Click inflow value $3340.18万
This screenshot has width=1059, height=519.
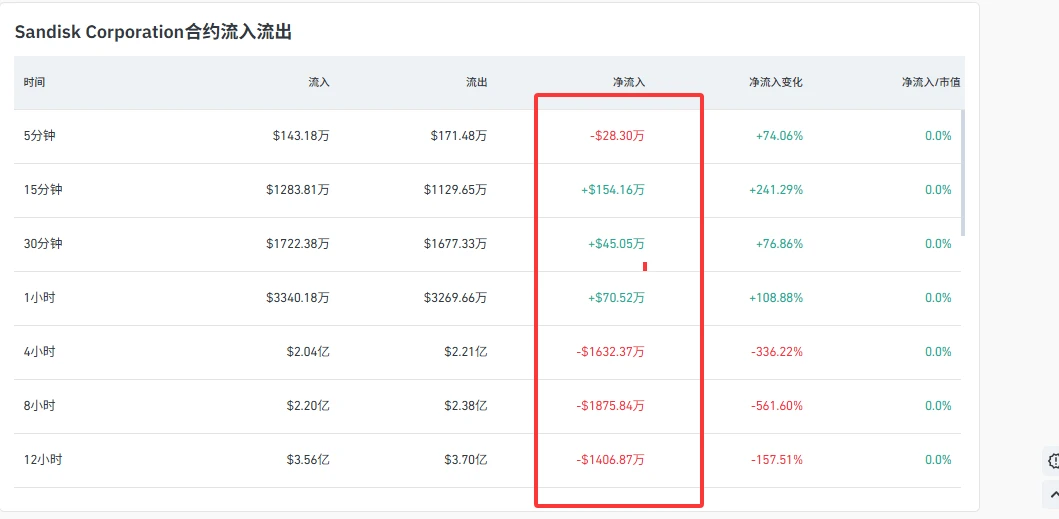tap(298, 298)
